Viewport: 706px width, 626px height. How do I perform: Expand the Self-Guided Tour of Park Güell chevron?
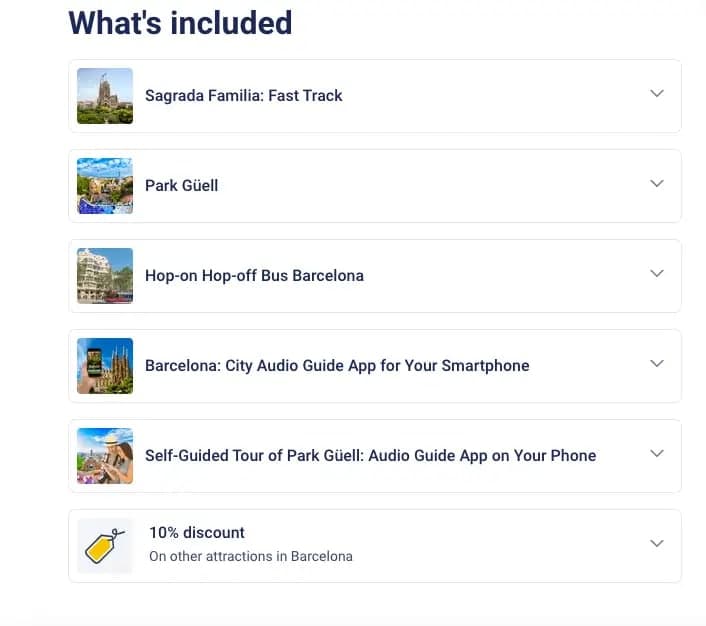pos(657,454)
